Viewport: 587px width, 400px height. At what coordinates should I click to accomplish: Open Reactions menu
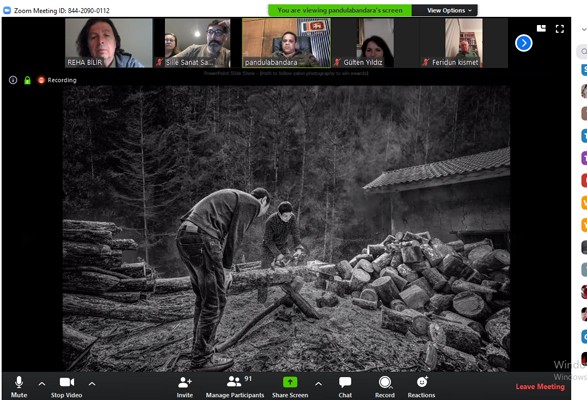point(421,387)
